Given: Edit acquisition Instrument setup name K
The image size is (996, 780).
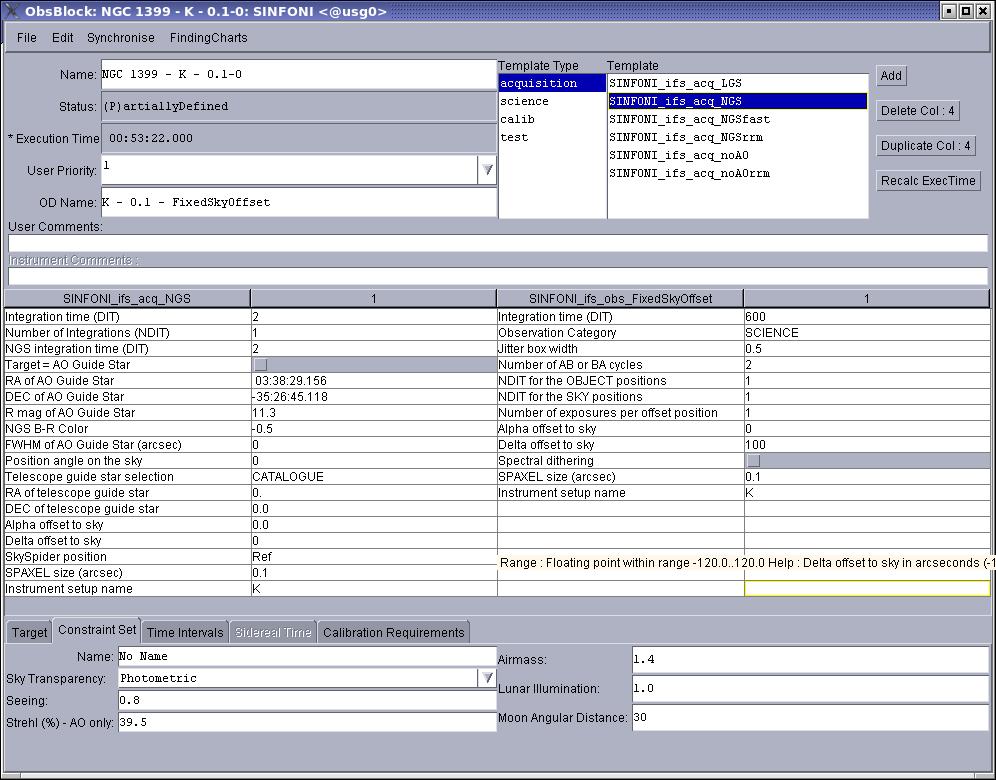Looking at the screenshot, I should 374,589.
